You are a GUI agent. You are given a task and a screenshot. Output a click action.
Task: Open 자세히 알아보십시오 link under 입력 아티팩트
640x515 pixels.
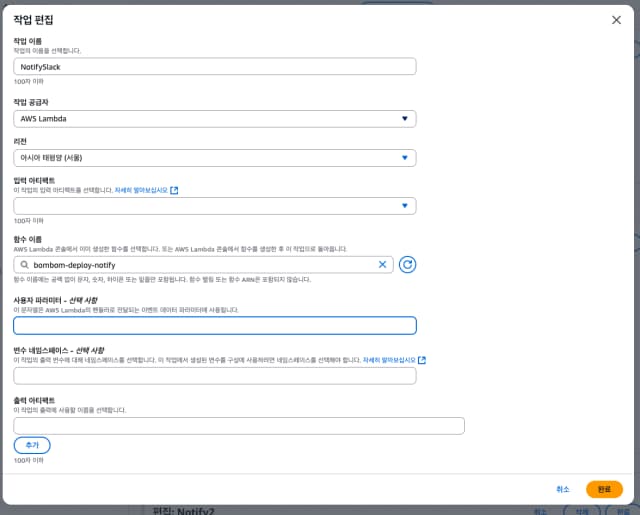tap(141, 190)
